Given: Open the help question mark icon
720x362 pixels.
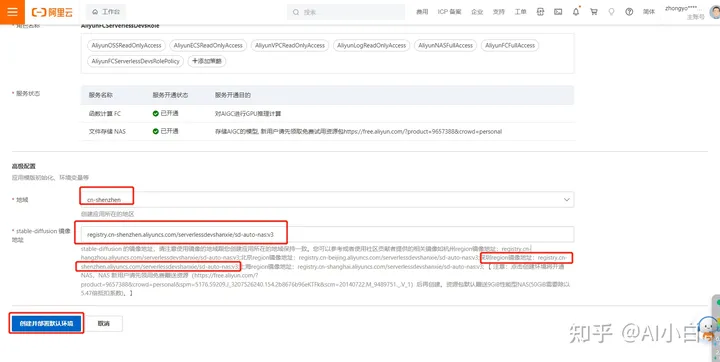Looking at the screenshot, I should click(x=629, y=12).
